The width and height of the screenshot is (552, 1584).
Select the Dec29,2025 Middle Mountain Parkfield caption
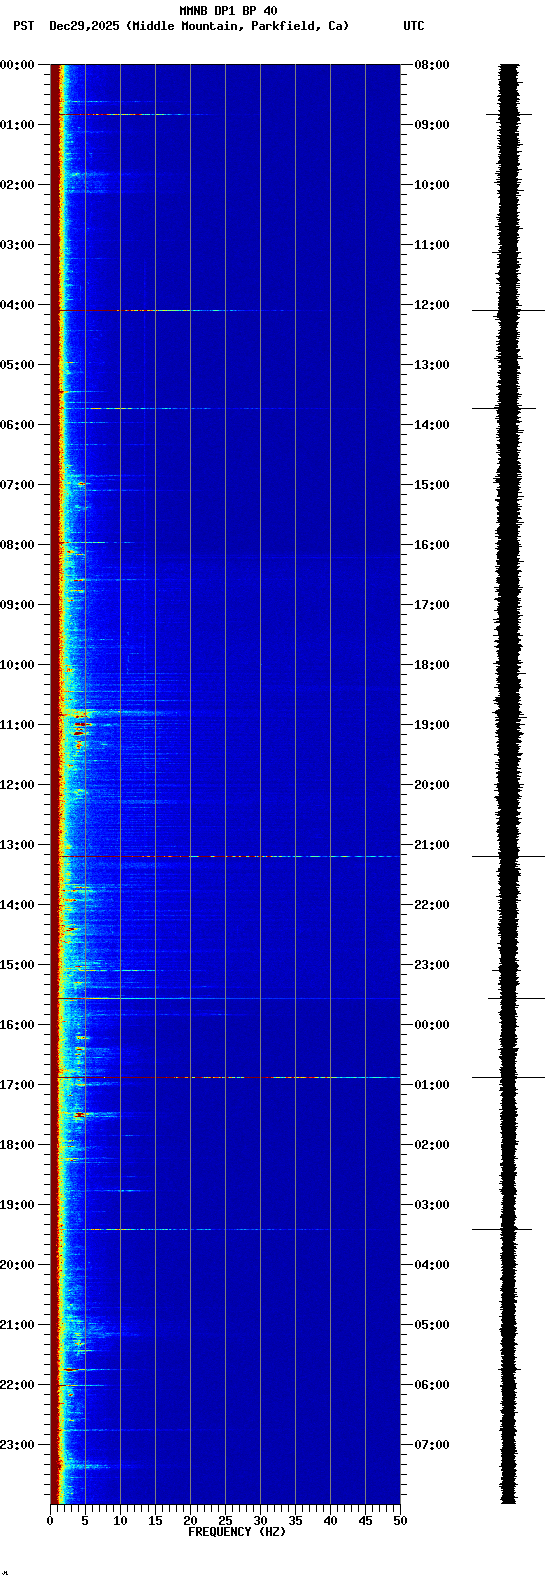click(x=199, y=26)
